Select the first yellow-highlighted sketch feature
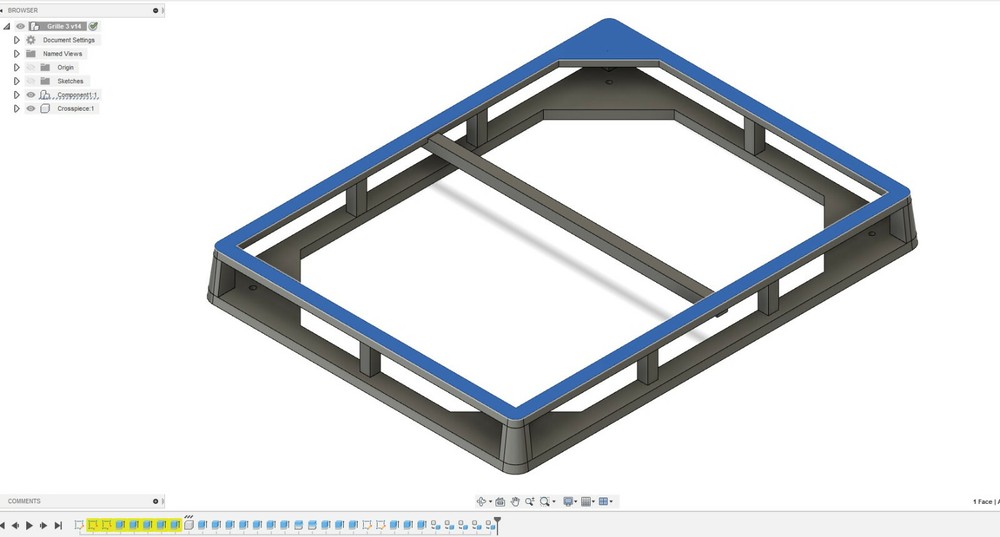Viewport: 1000px width, 537px height. point(92,525)
